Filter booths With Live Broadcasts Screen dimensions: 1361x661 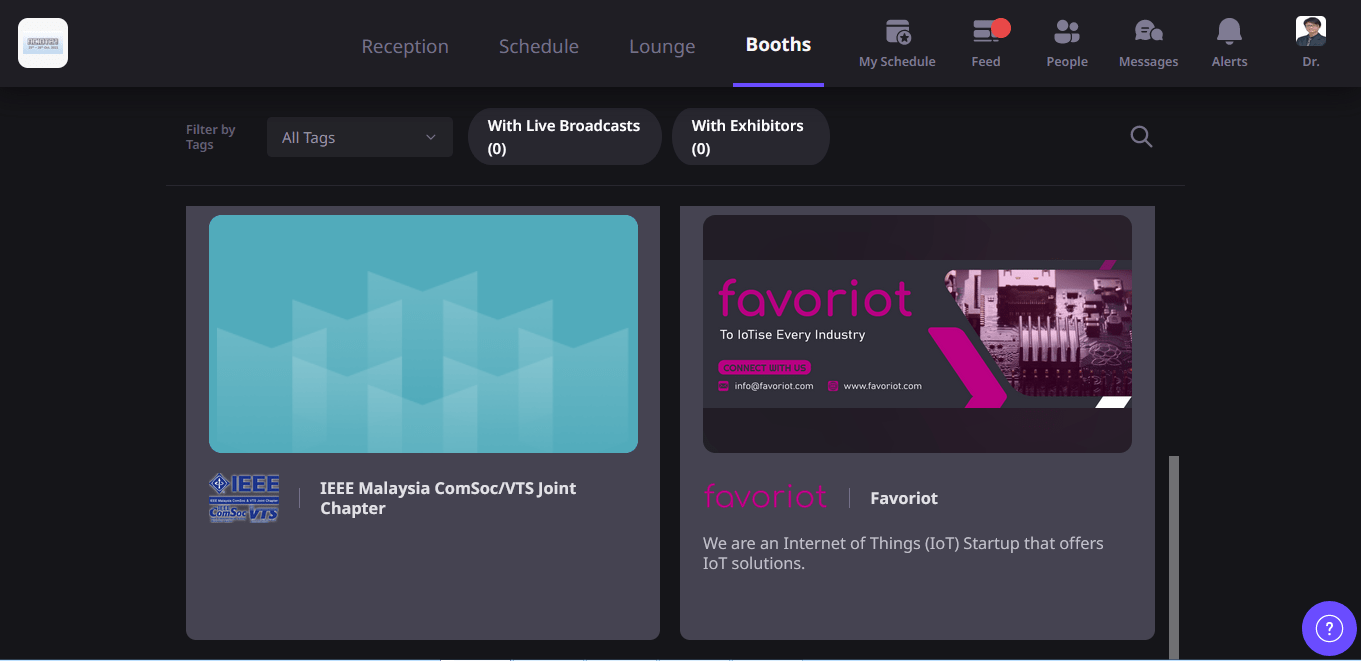[564, 137]
